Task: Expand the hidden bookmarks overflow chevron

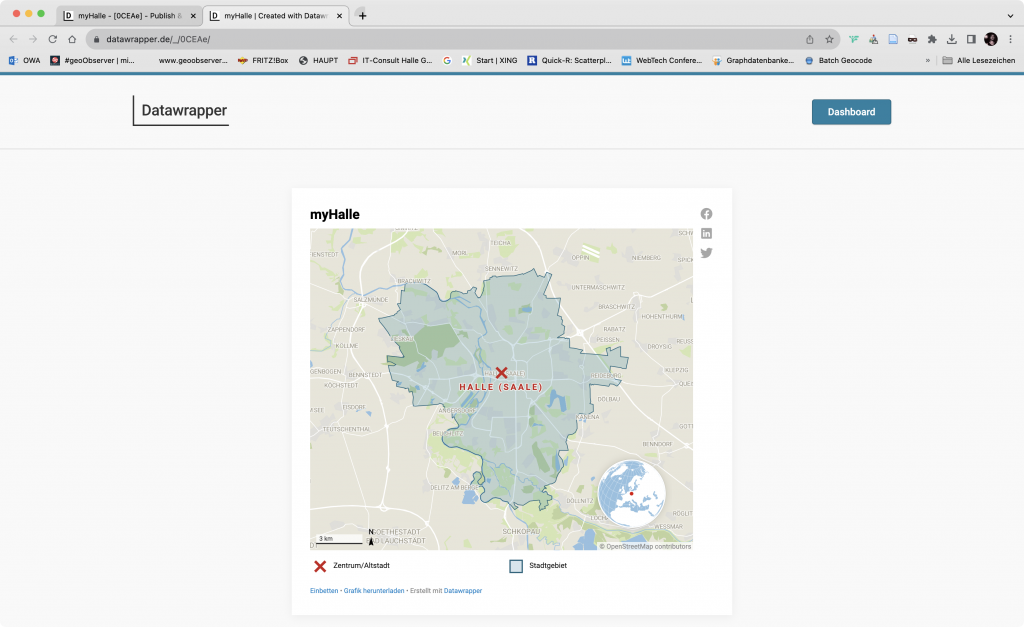Action: click(x=928, y=60)
